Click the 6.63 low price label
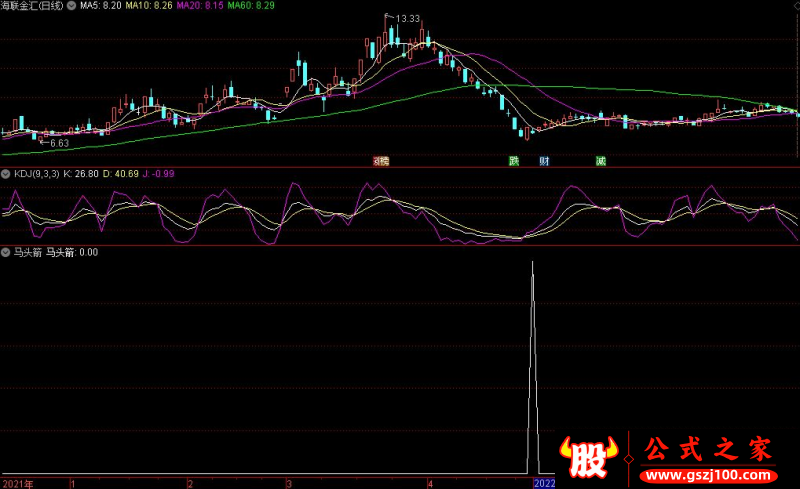Screen dimensions: 800x489 [x=59, y=143]
